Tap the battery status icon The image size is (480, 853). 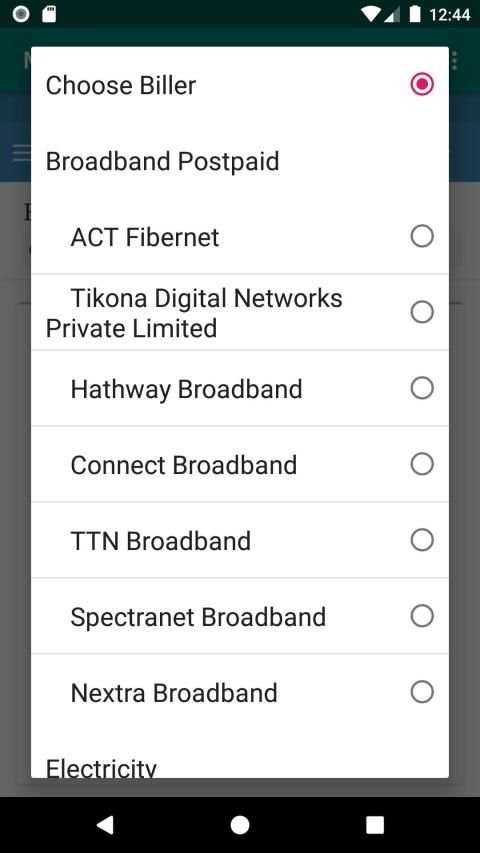[415, 14]
